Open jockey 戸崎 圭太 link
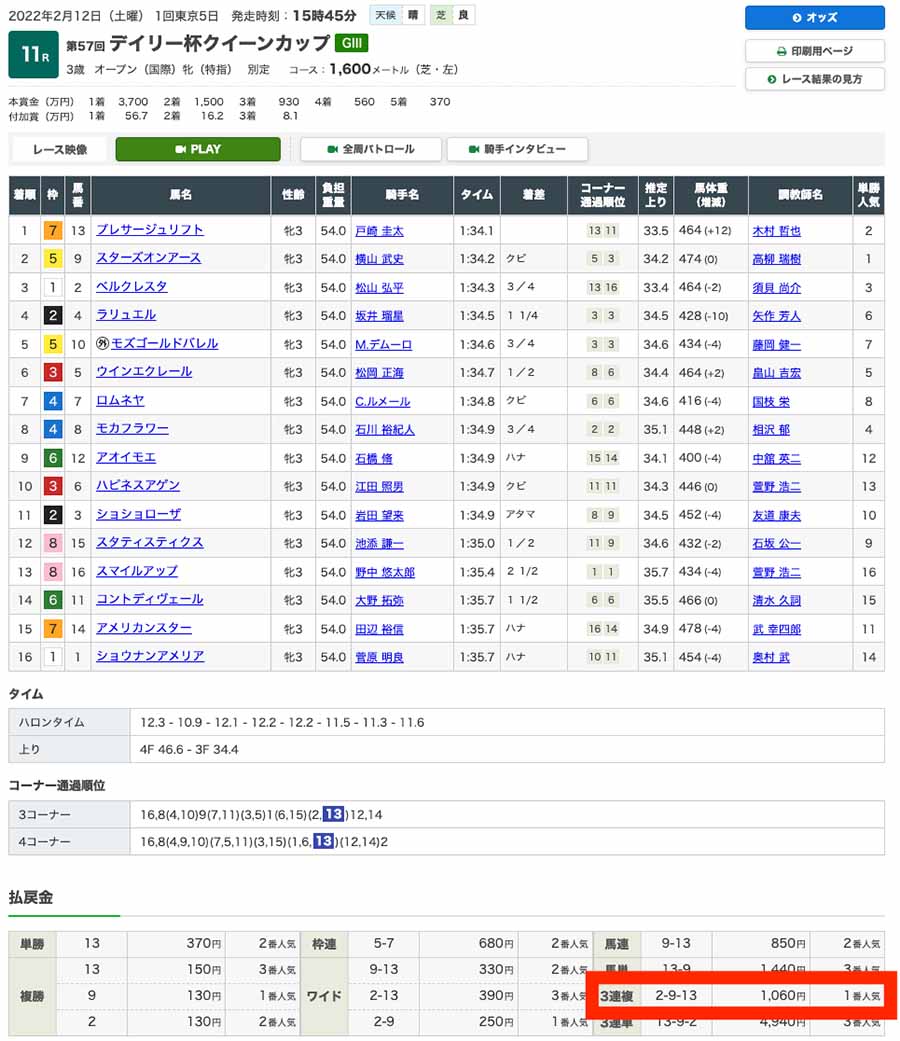Viewport: 900px width, 1041px height. [379, 231]
